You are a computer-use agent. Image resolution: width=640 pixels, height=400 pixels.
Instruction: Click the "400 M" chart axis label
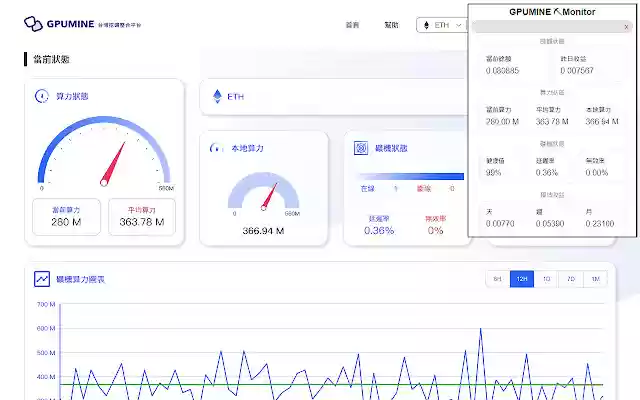pos(46,377)
